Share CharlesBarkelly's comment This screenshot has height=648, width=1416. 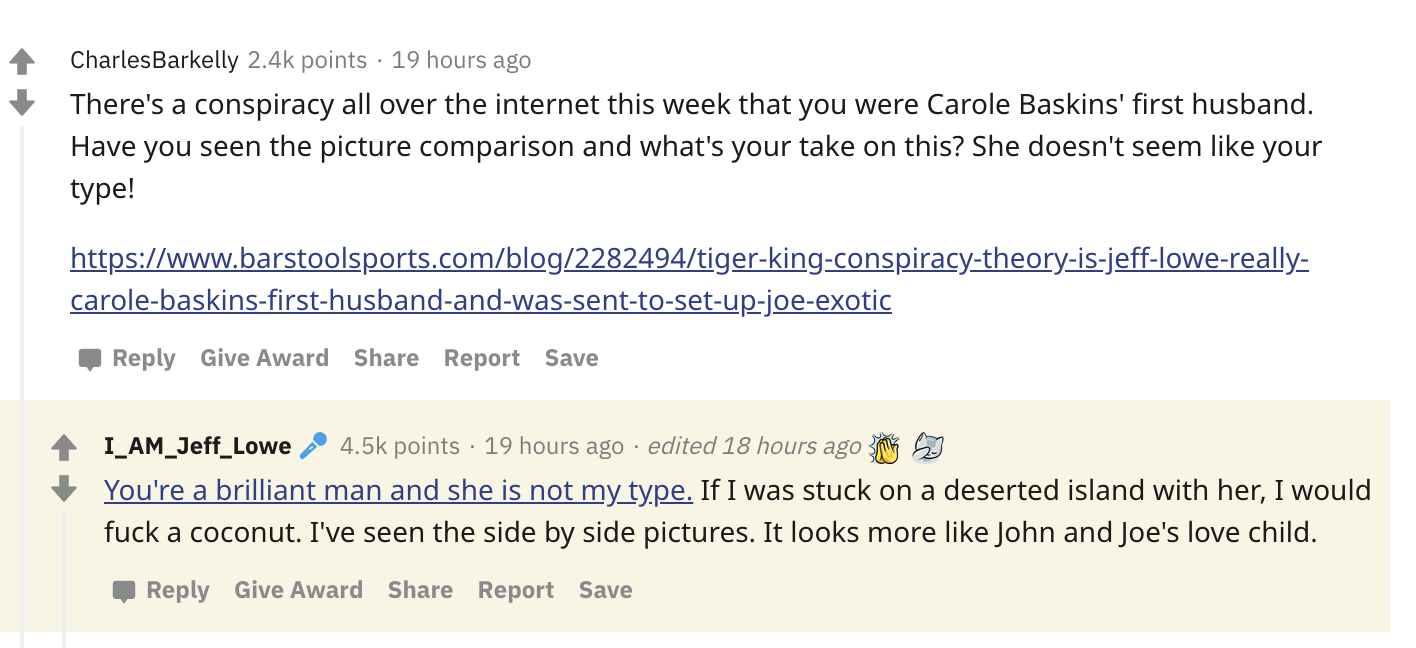pos(386,358)
